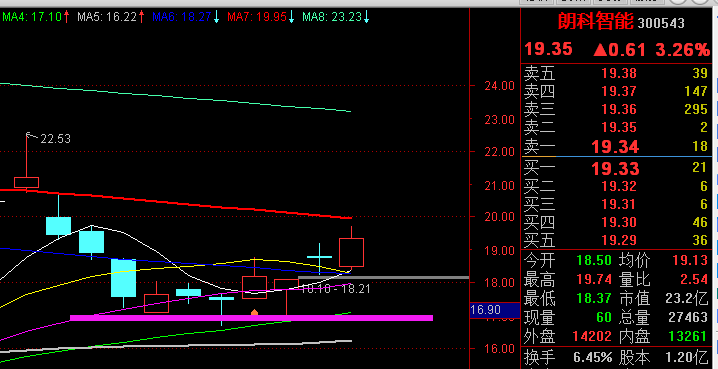The image size is (718, 369).
Task: Select the 买五 19.29 order row
Action: click(x=616, y=240)
